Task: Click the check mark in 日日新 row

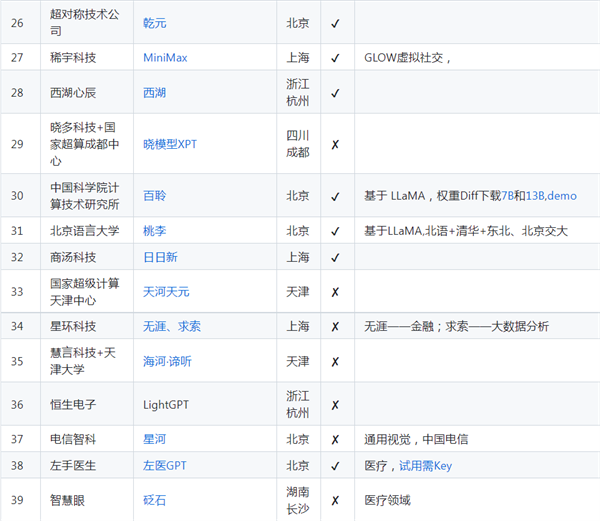Action: click(x=335, y=257)
